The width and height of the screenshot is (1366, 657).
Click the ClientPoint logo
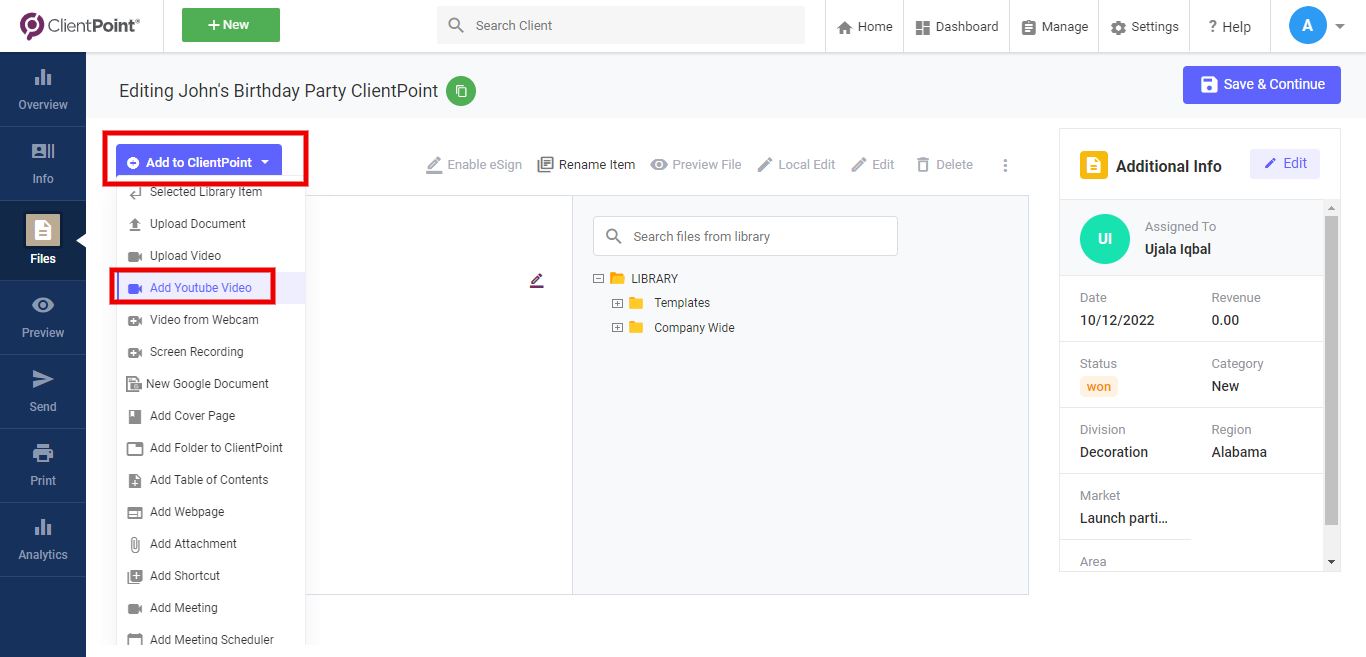[x=80, y=26]
